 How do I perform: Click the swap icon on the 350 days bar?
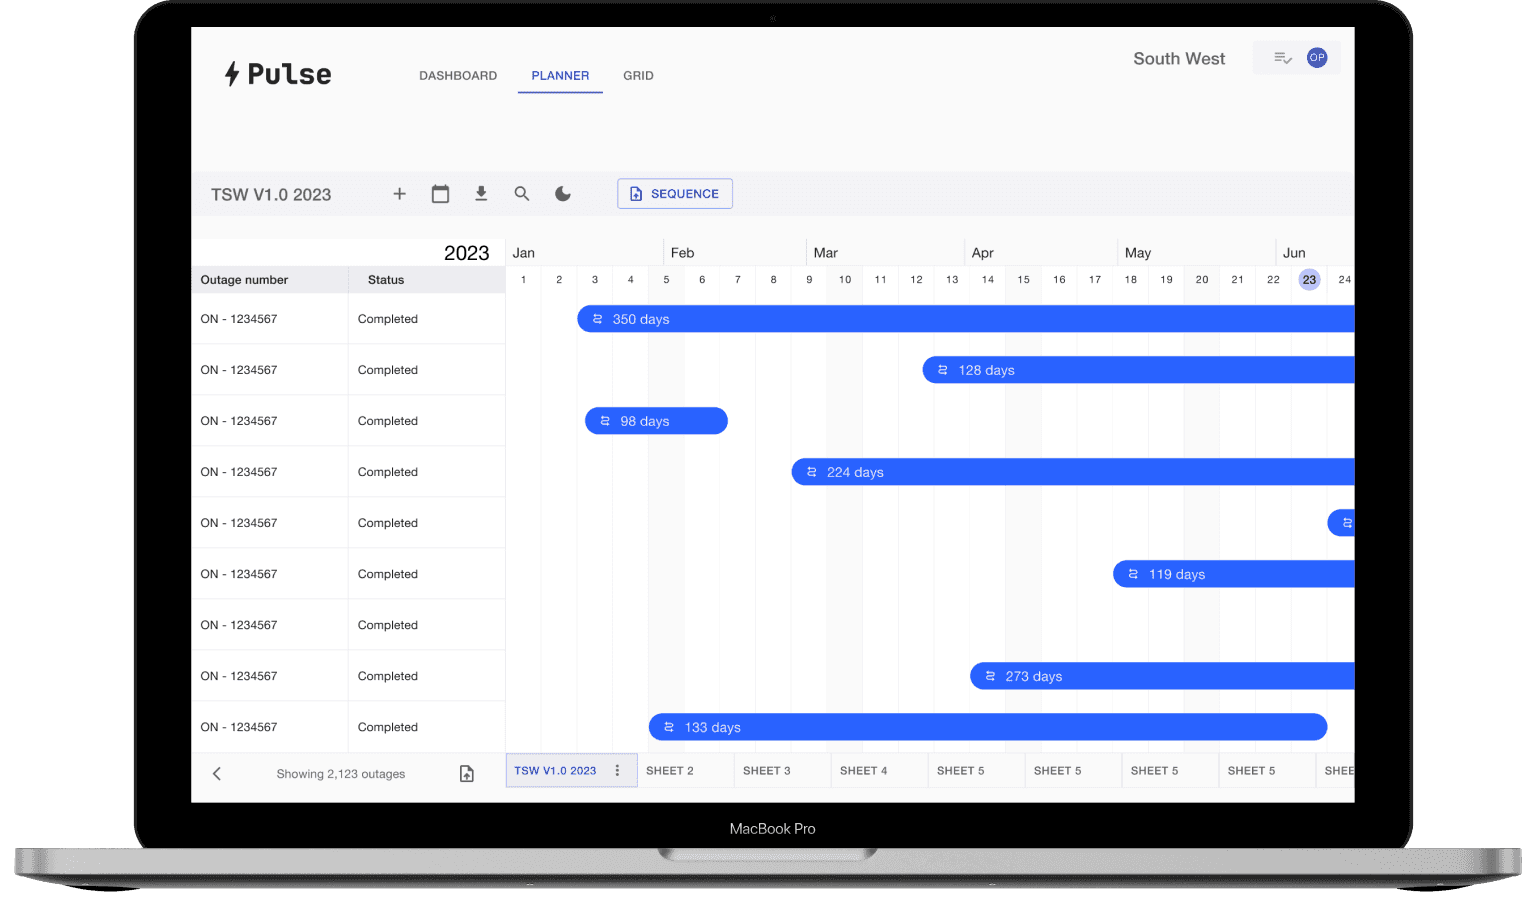pyautogui.click(x=597, y=319)
